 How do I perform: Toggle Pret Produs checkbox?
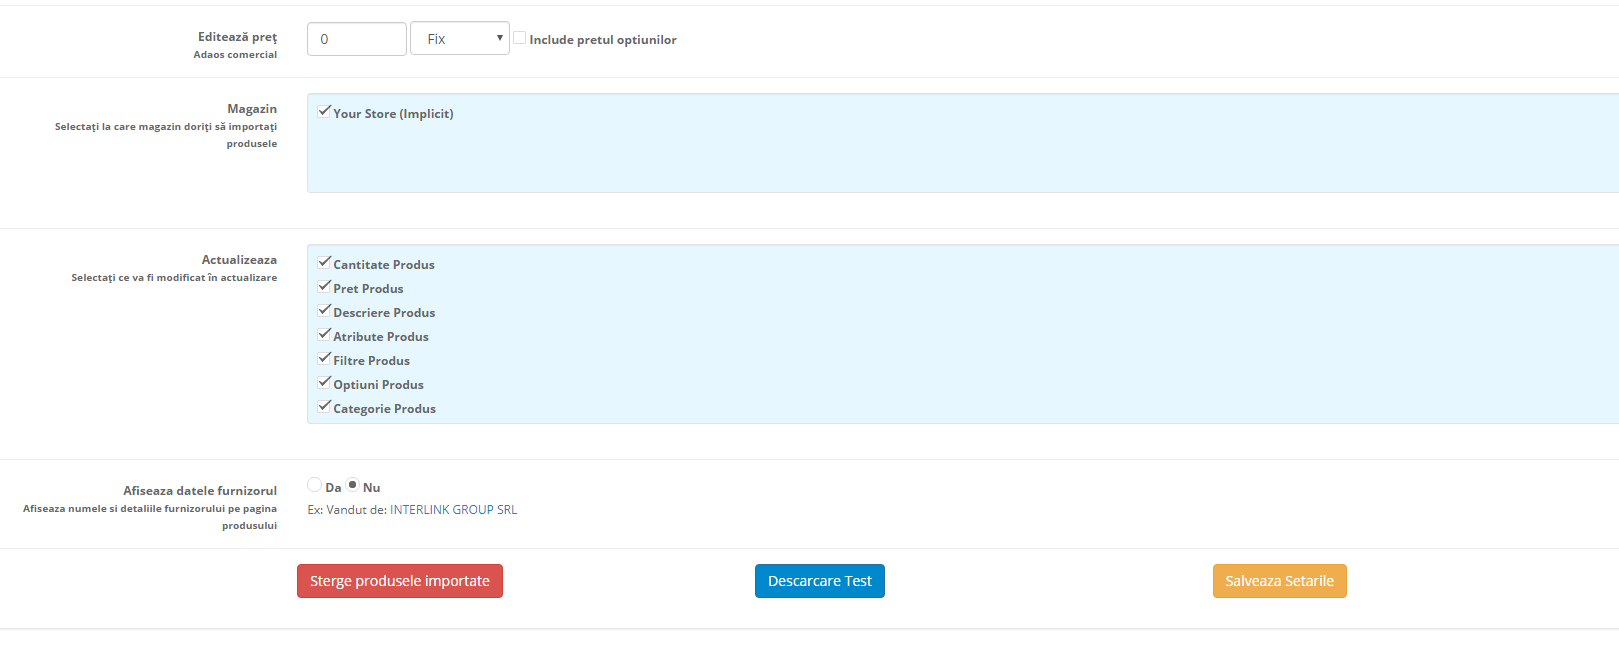point(324,287)
